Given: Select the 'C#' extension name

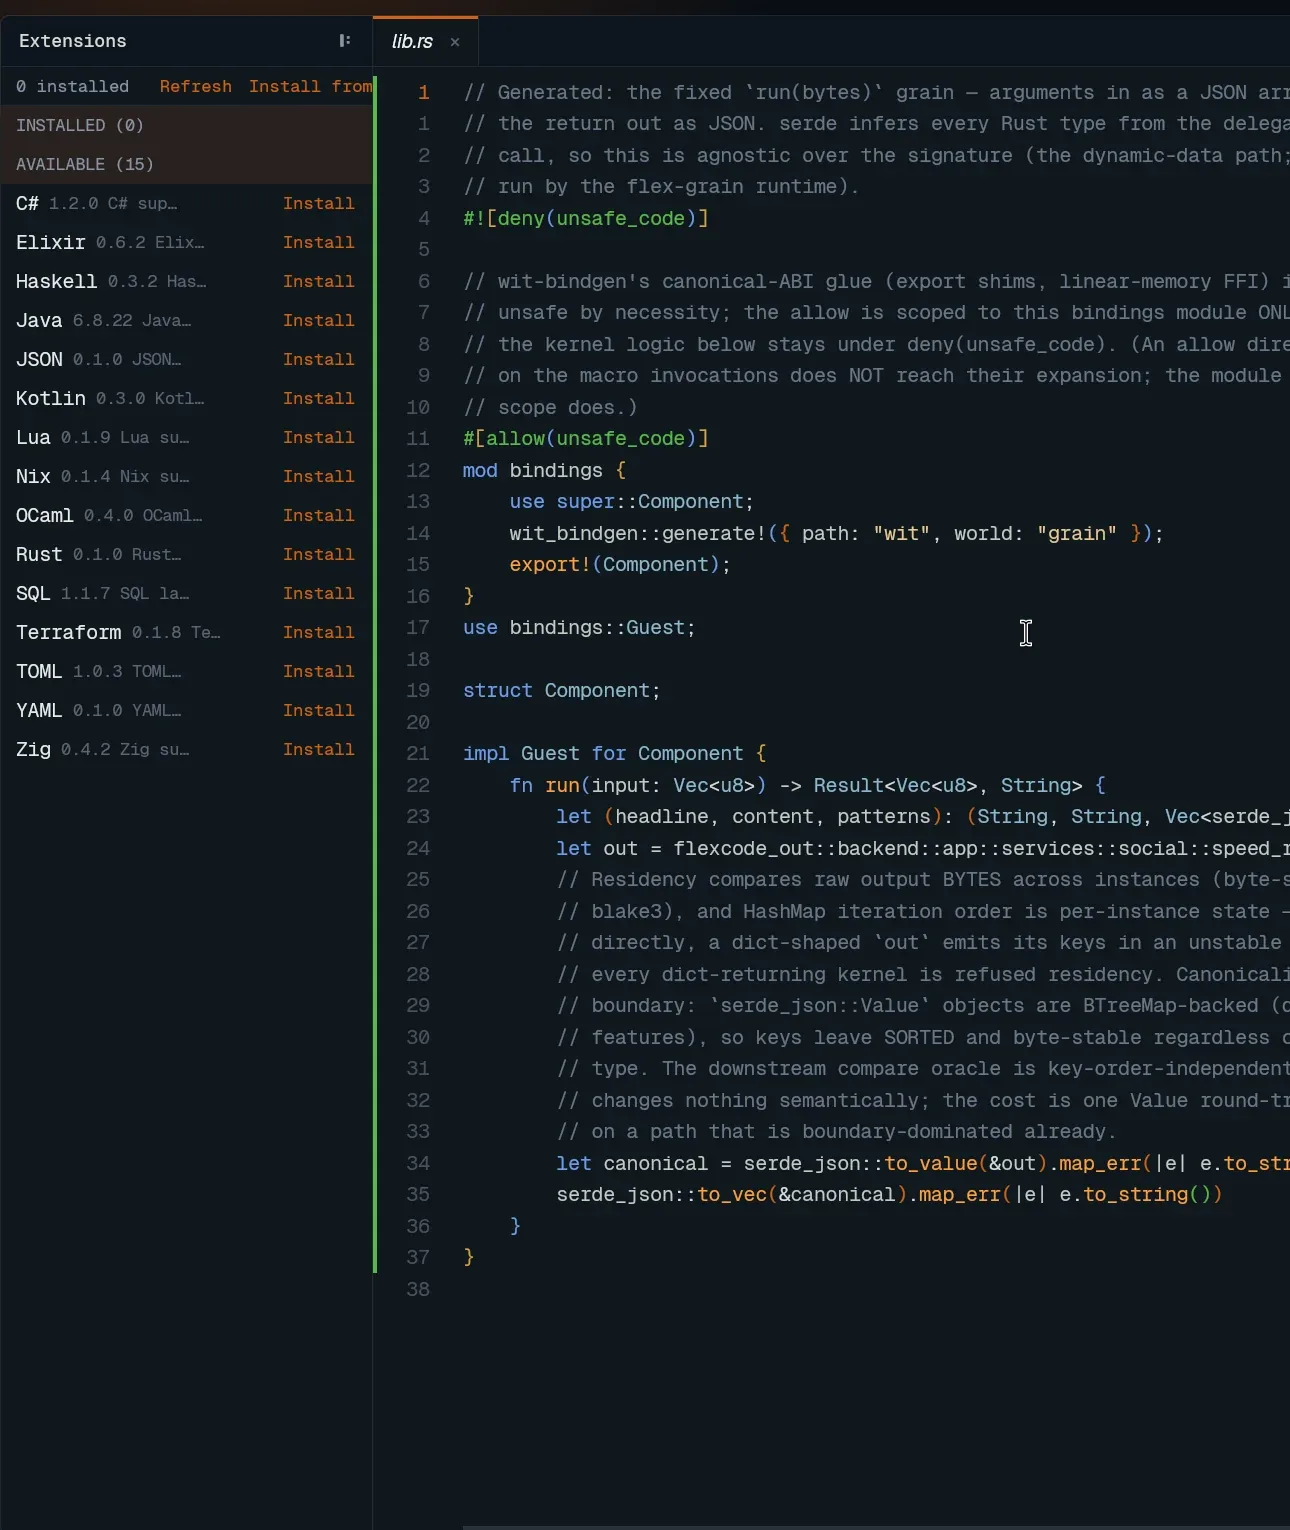Looking at the screenshot, I should point(27,204).
